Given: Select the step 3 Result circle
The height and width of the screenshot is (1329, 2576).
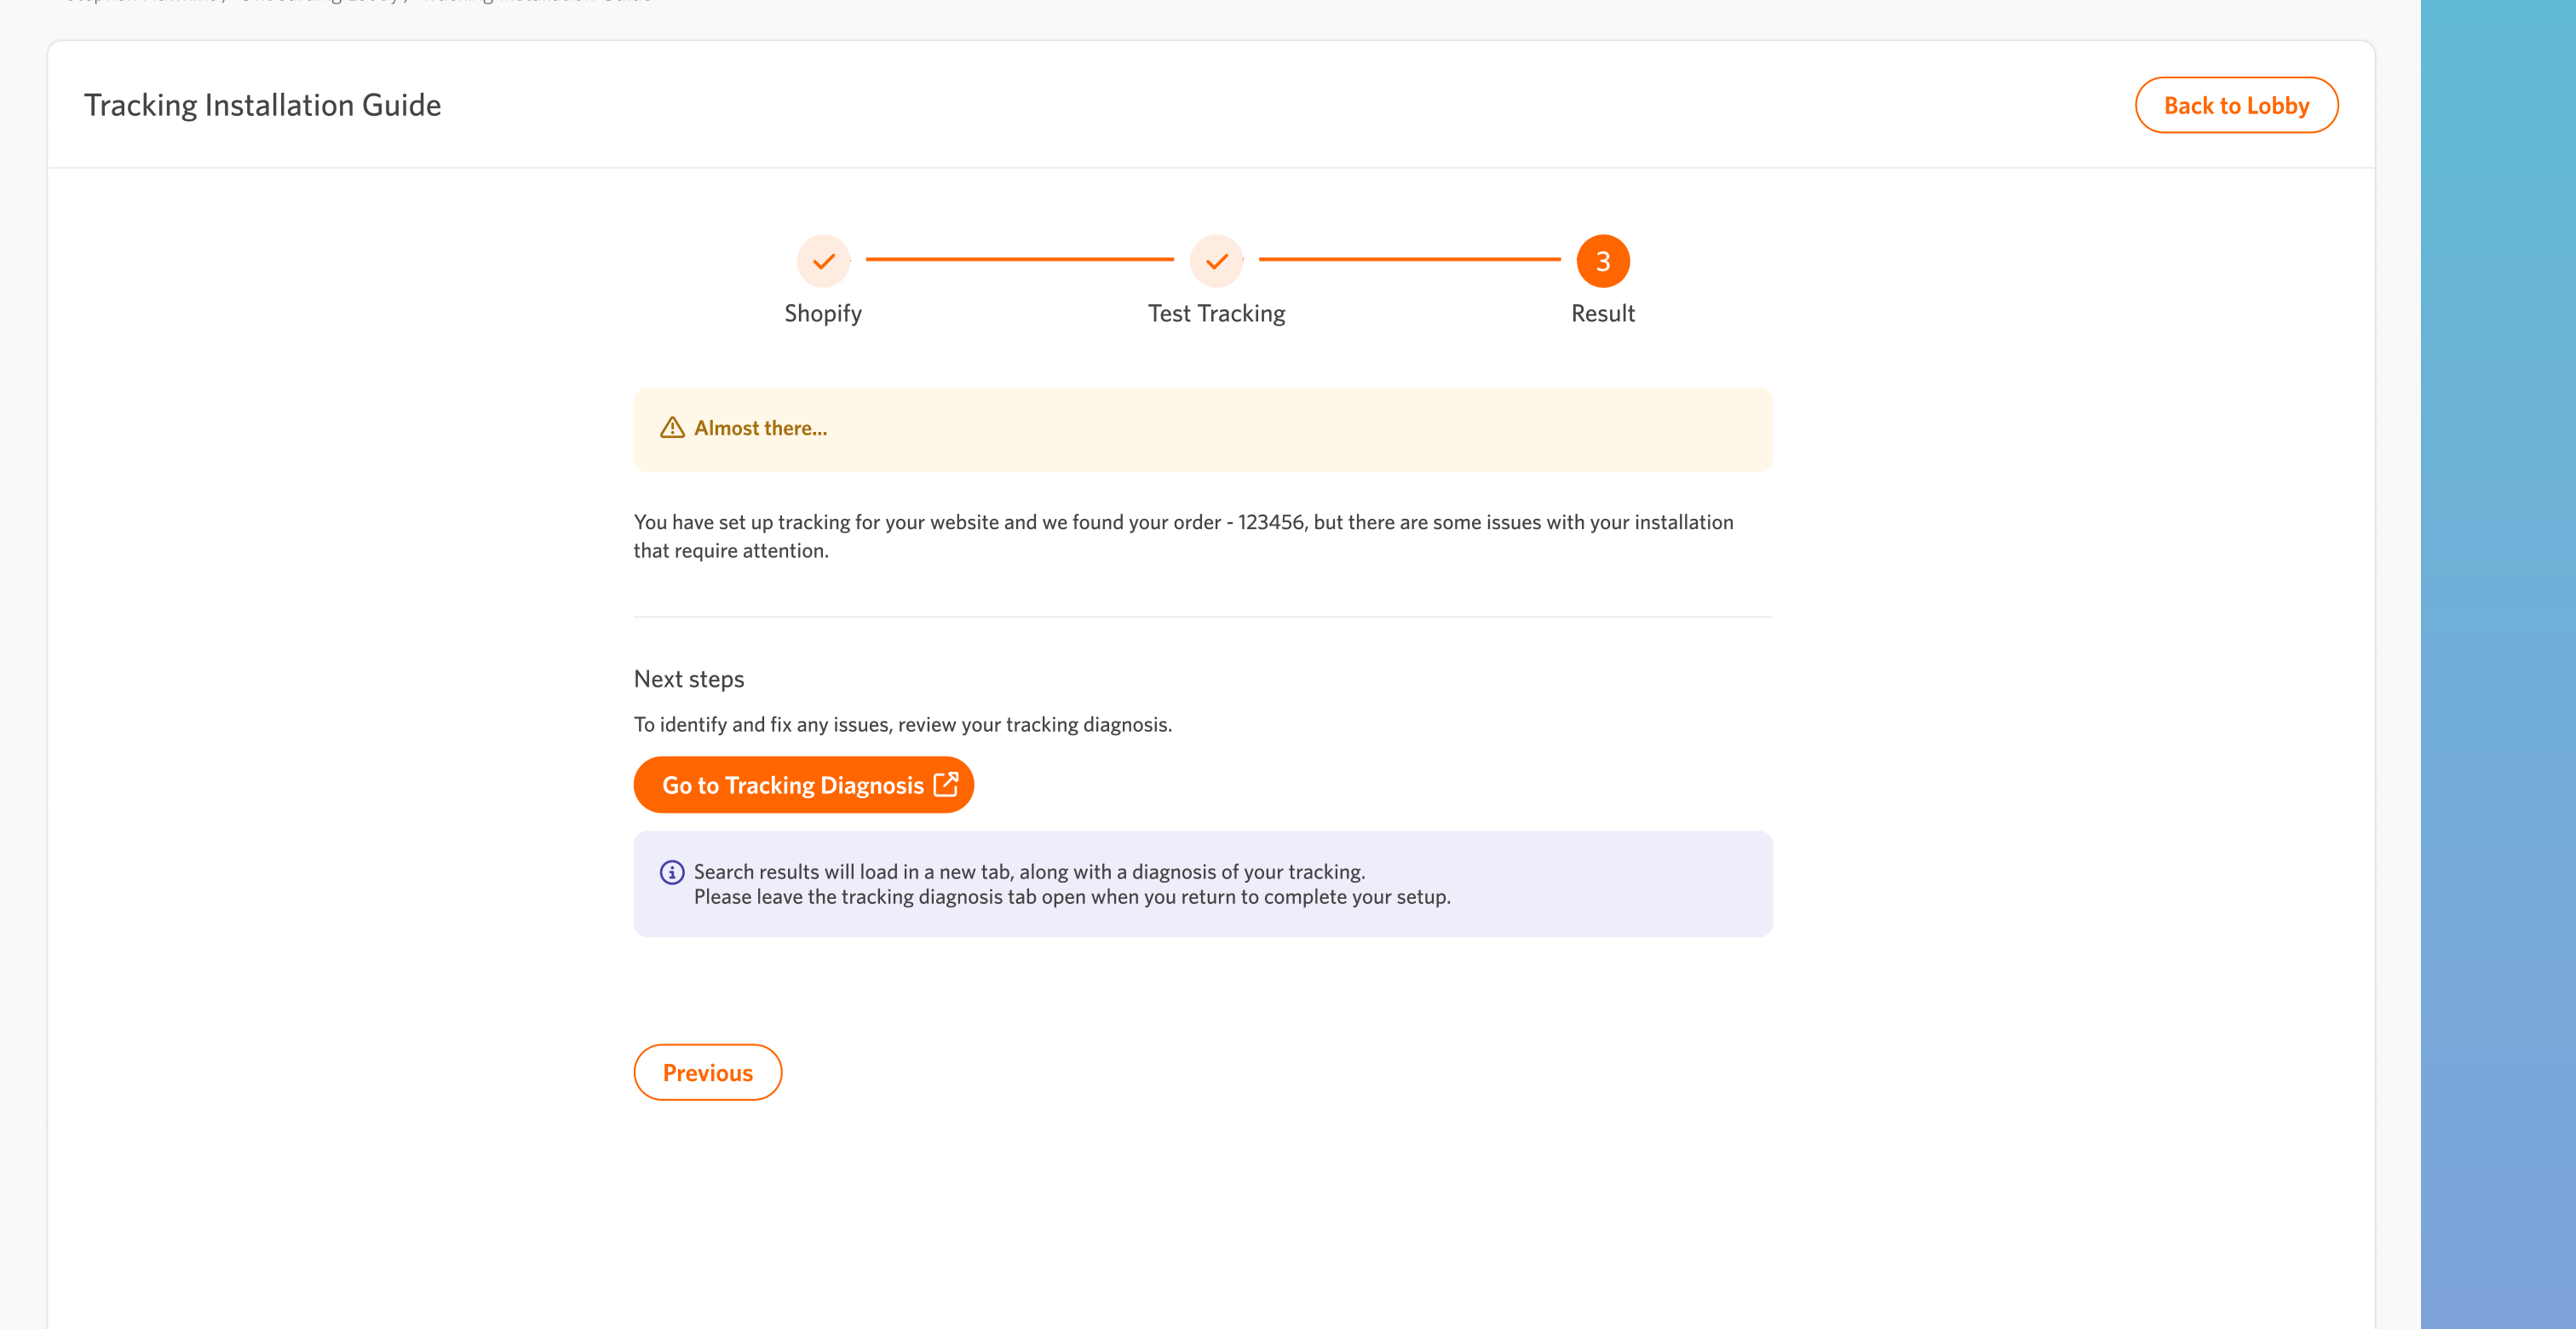Looking at the screenshot, I should coord(1602,261).
